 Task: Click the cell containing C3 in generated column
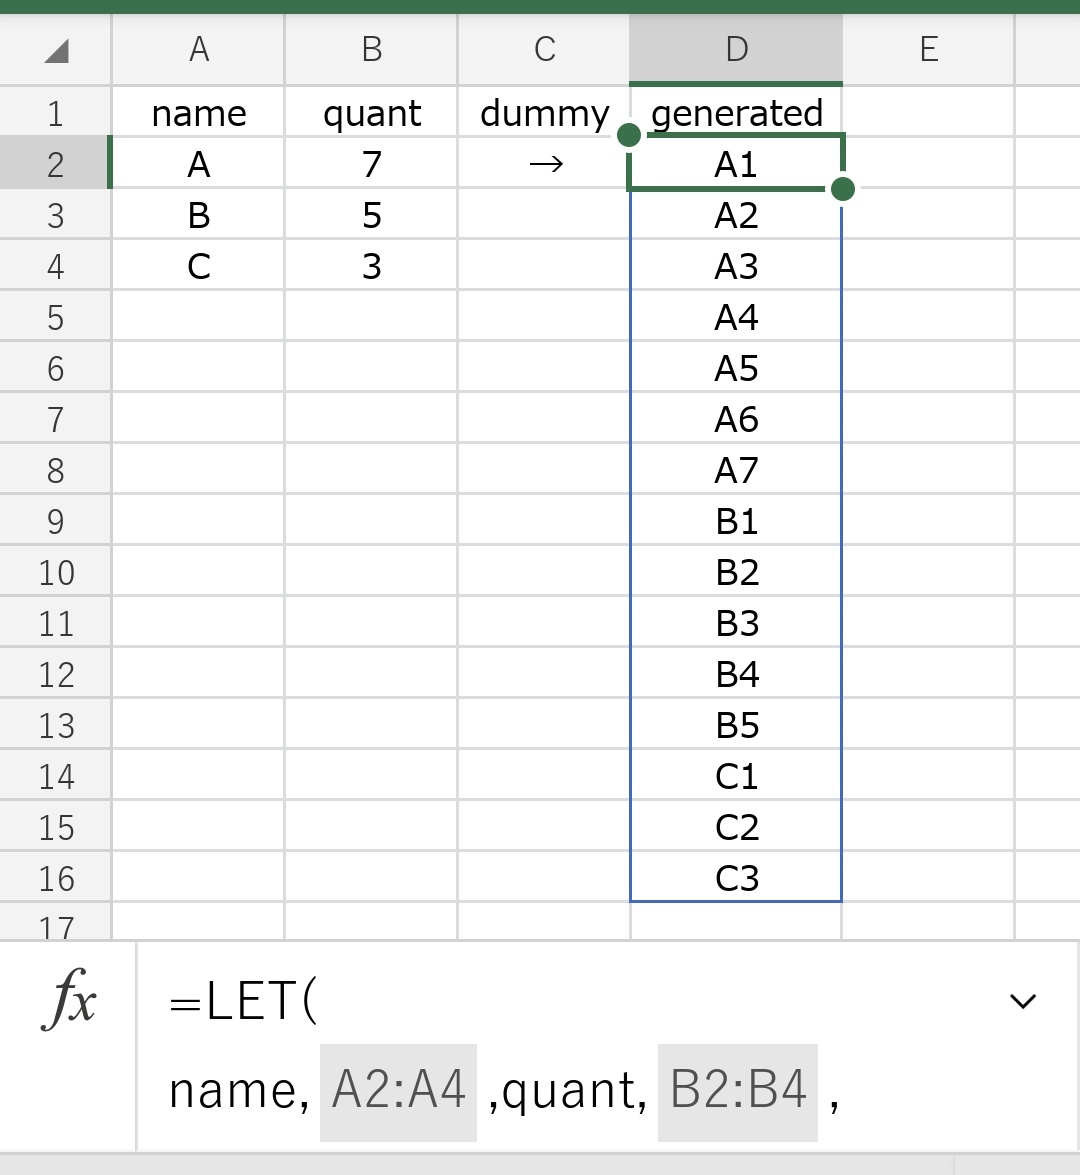click(x=736, y=878)
